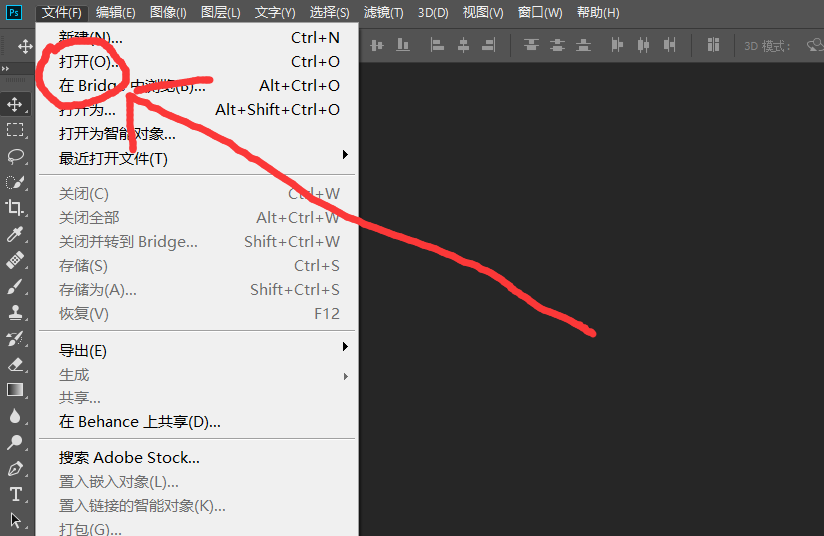Open the 图层(L) menu
Viewport: 824px width, 536px height.
coord(221,12)
